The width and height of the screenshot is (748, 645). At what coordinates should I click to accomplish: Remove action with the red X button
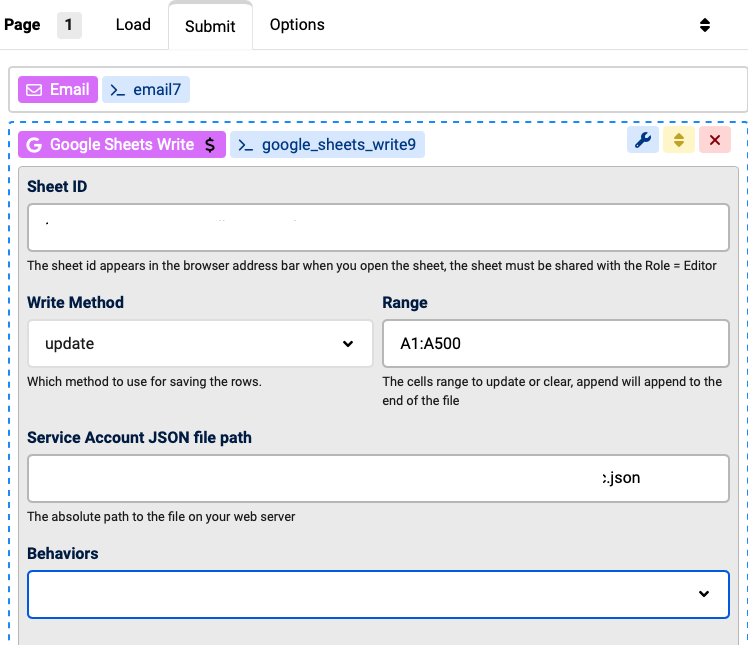(714, 140)
